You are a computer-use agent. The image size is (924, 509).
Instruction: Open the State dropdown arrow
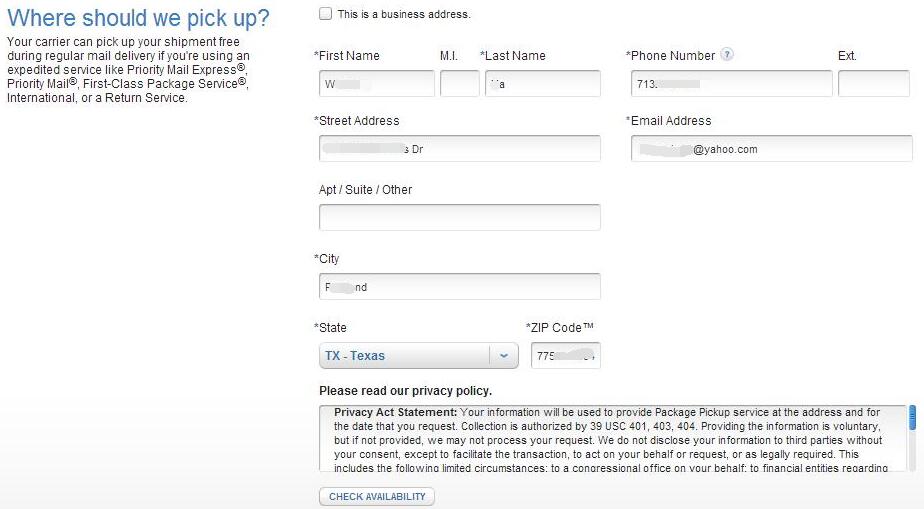click(x=504, y=356)
